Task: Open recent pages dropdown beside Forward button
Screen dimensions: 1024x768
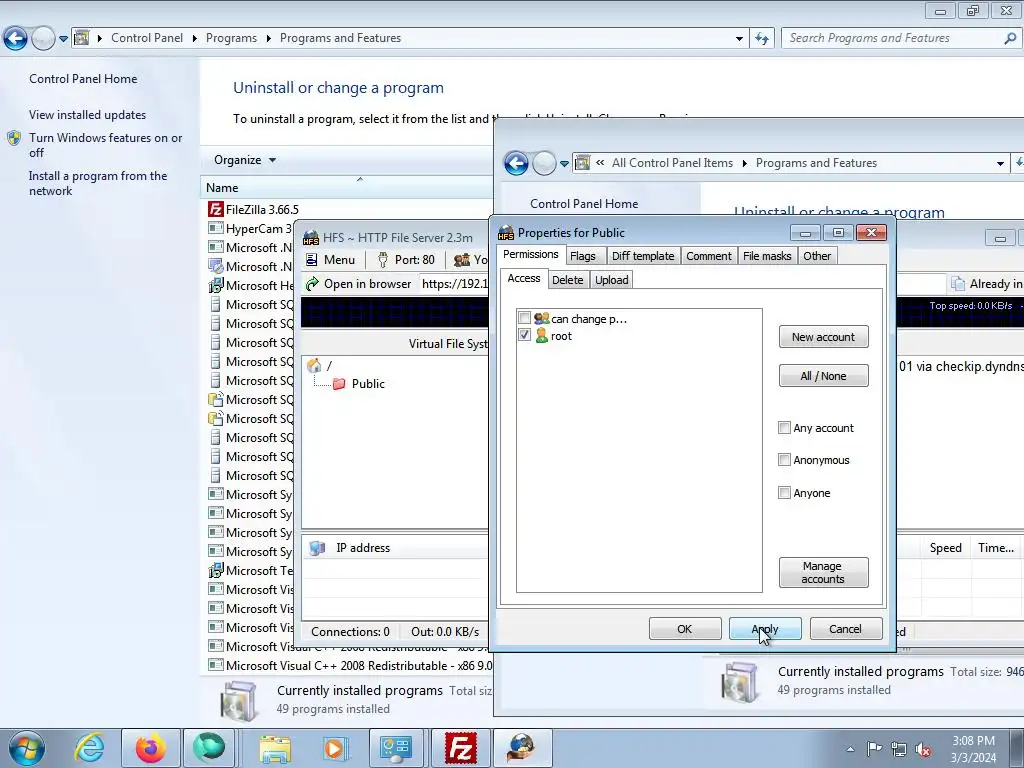Action: [63, 39]
